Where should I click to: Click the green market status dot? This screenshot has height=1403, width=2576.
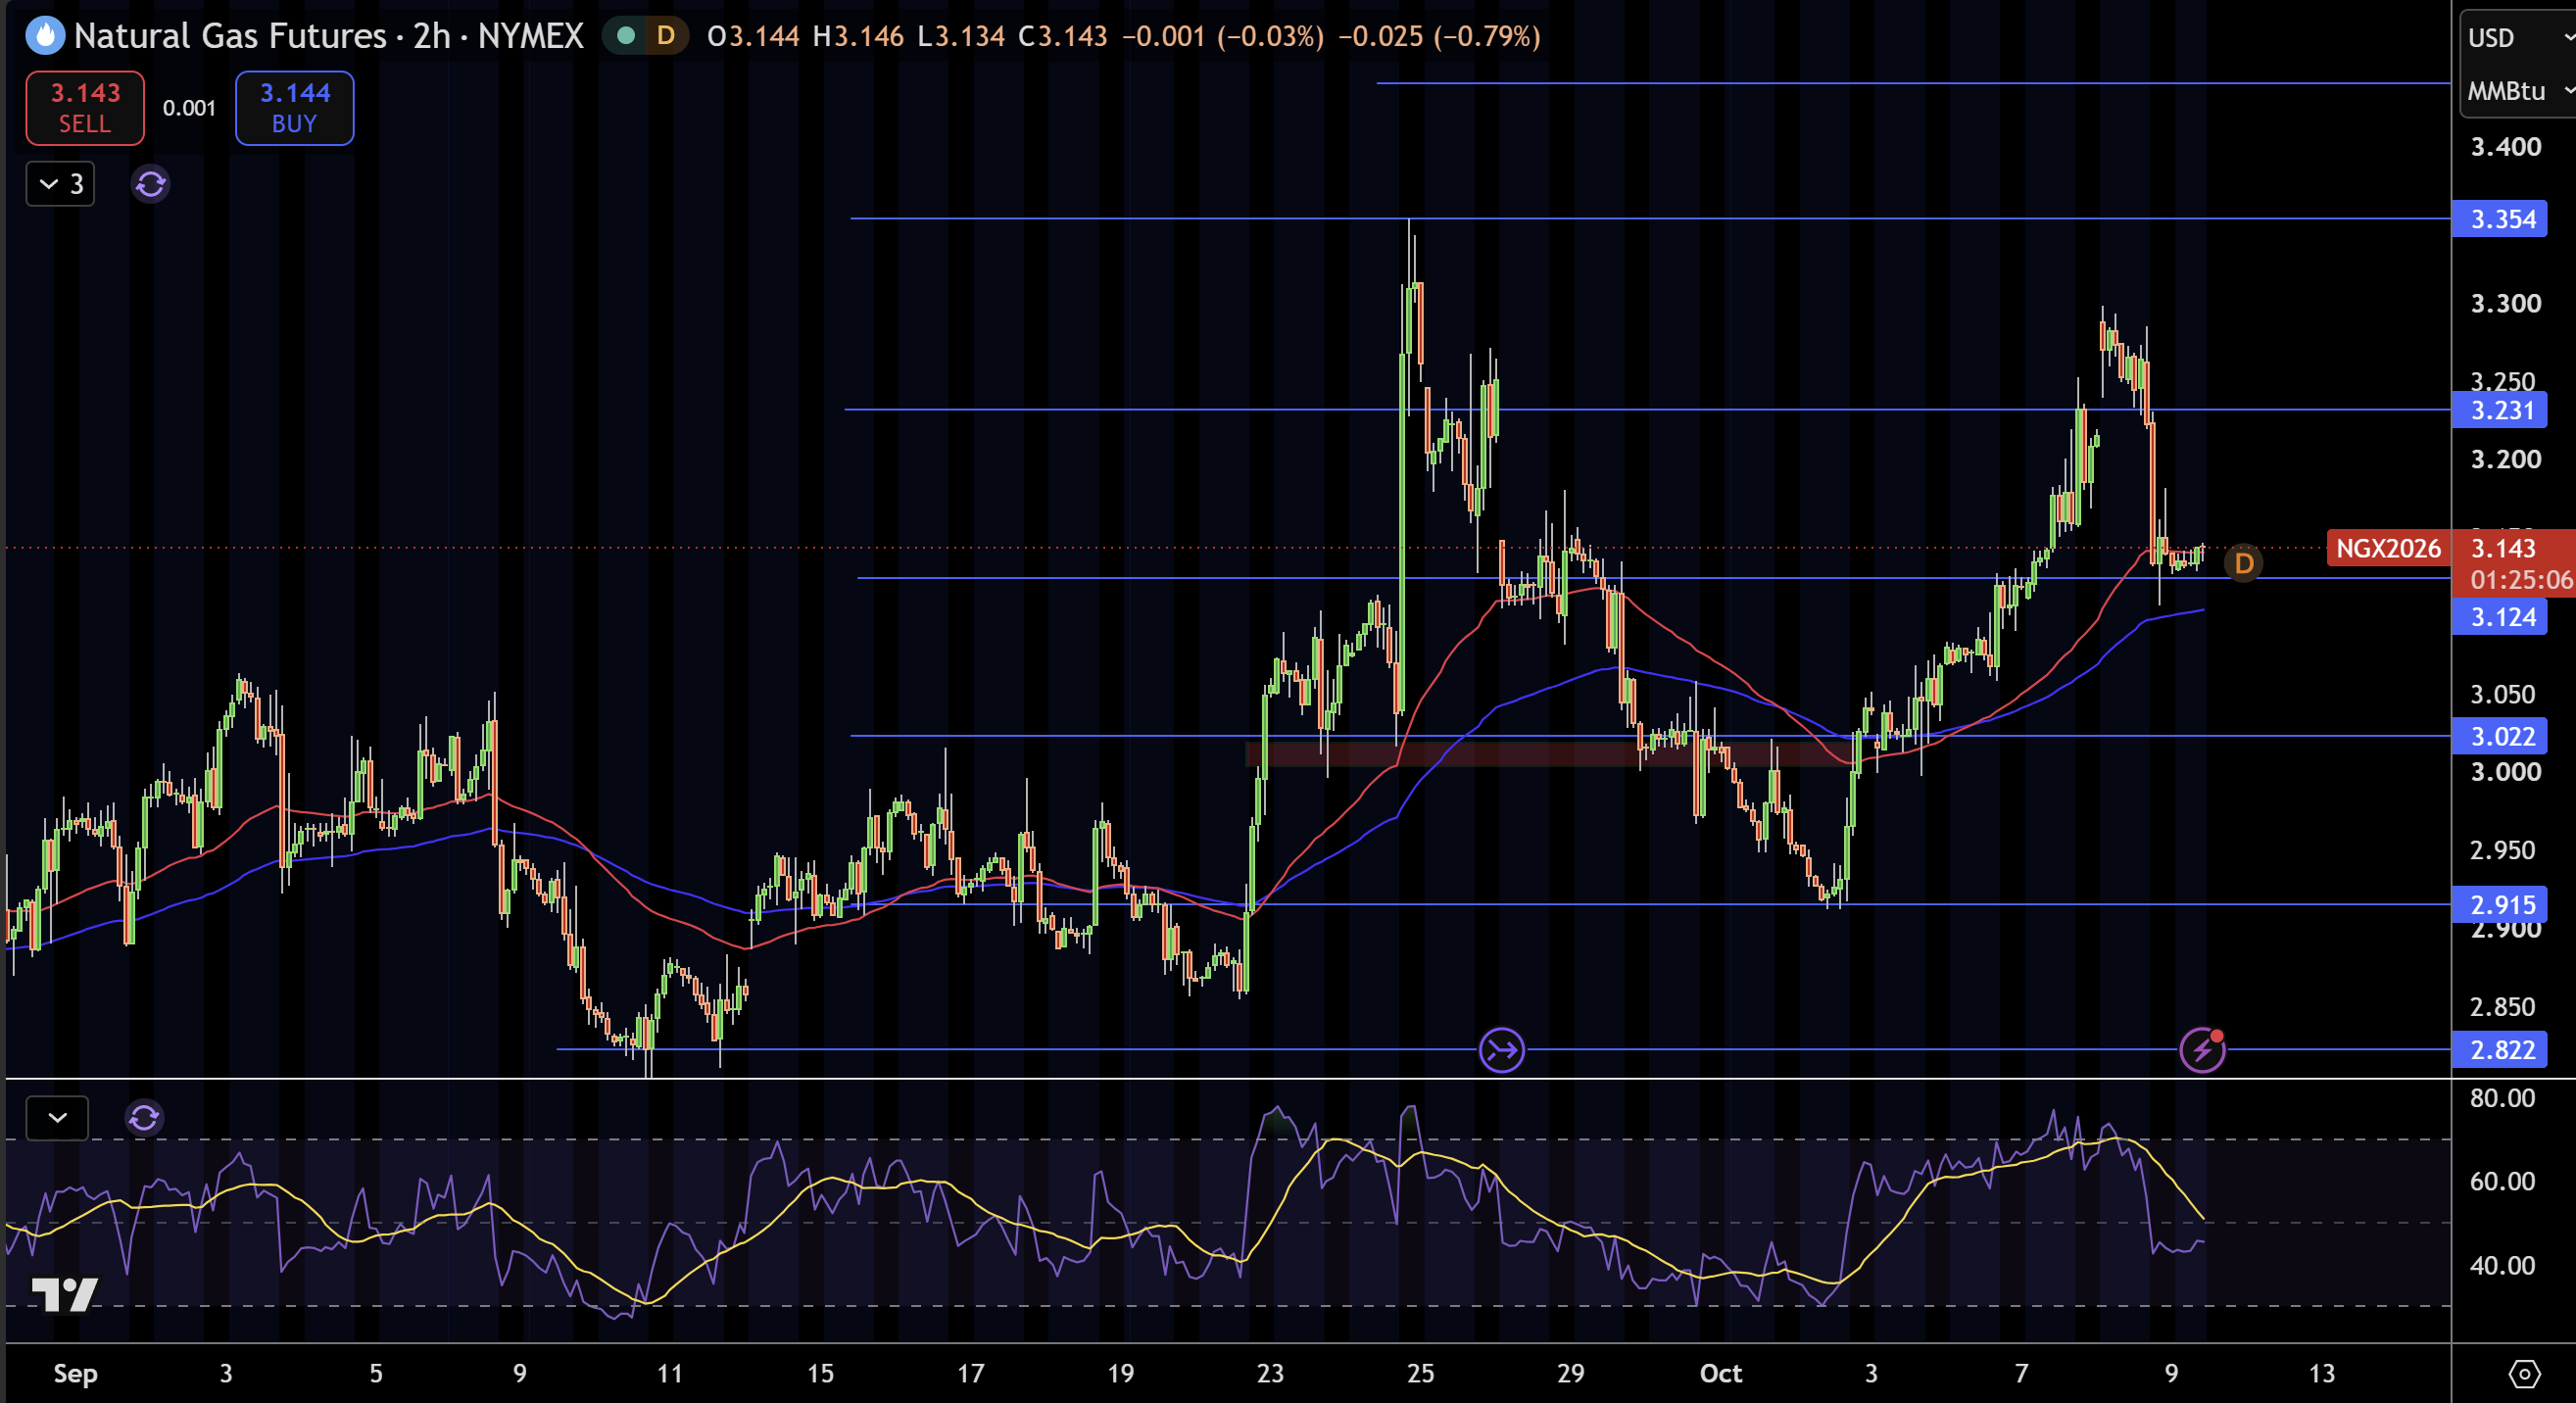coord(626,37)
